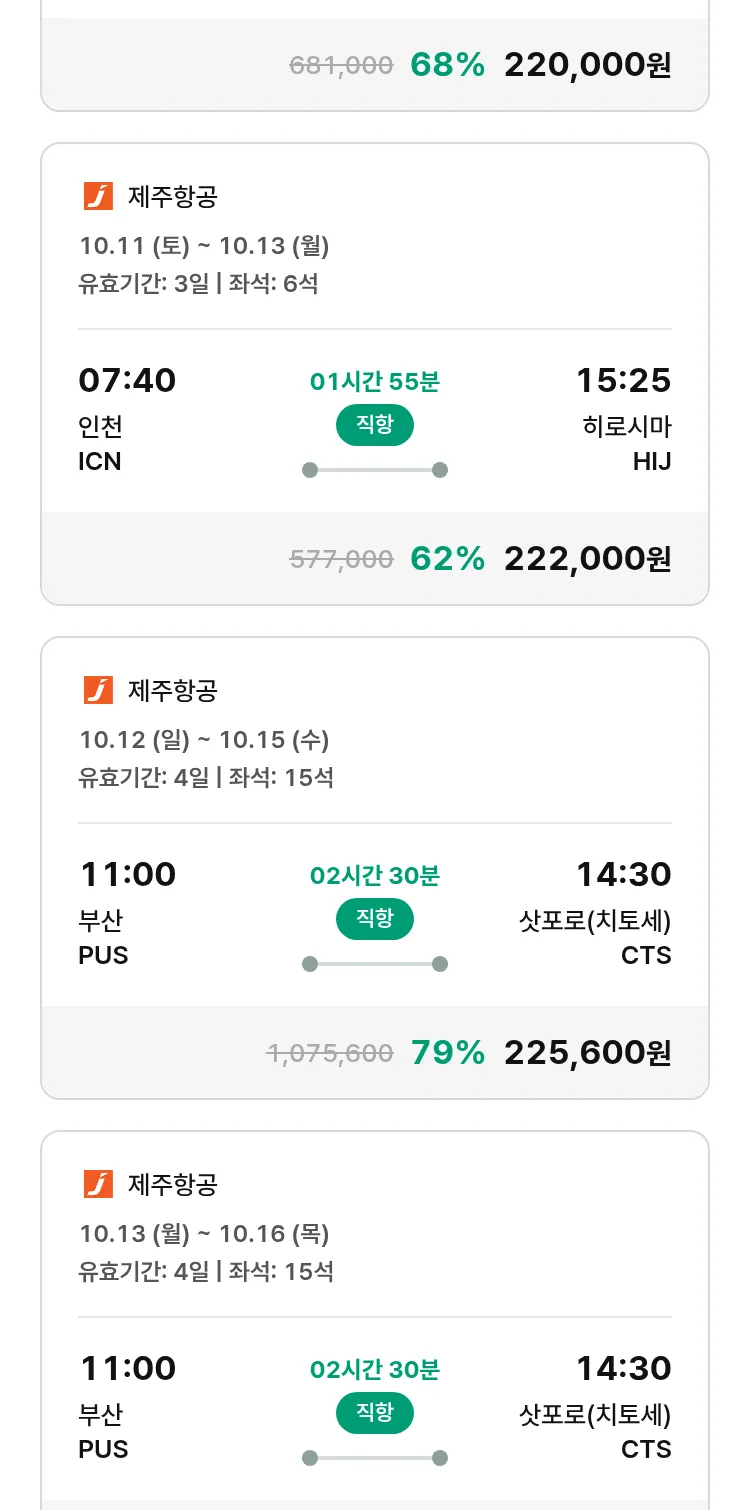Tap the HIJ airport code
The width and height of the screenshot is (750, 1510).
click(652, 461)
